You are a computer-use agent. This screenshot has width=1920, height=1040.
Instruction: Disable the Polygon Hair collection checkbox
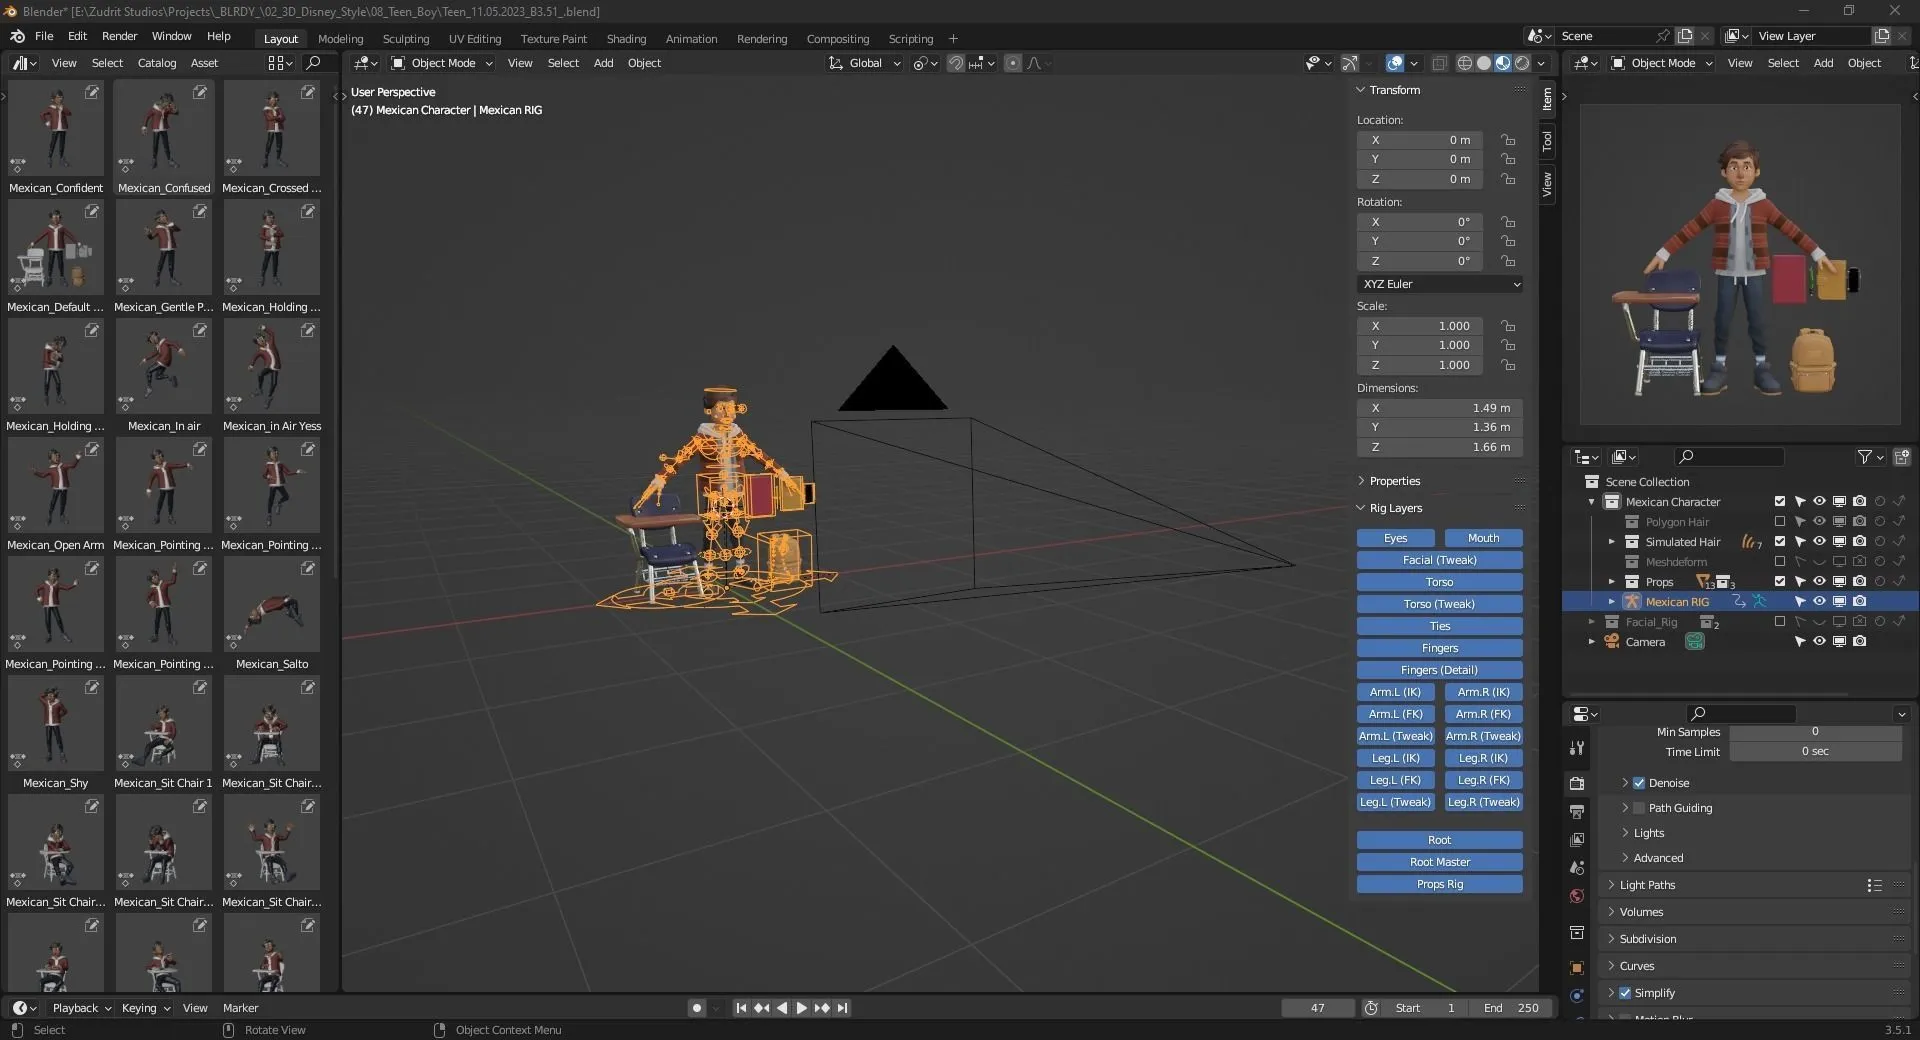click(x=1779, y=521)
